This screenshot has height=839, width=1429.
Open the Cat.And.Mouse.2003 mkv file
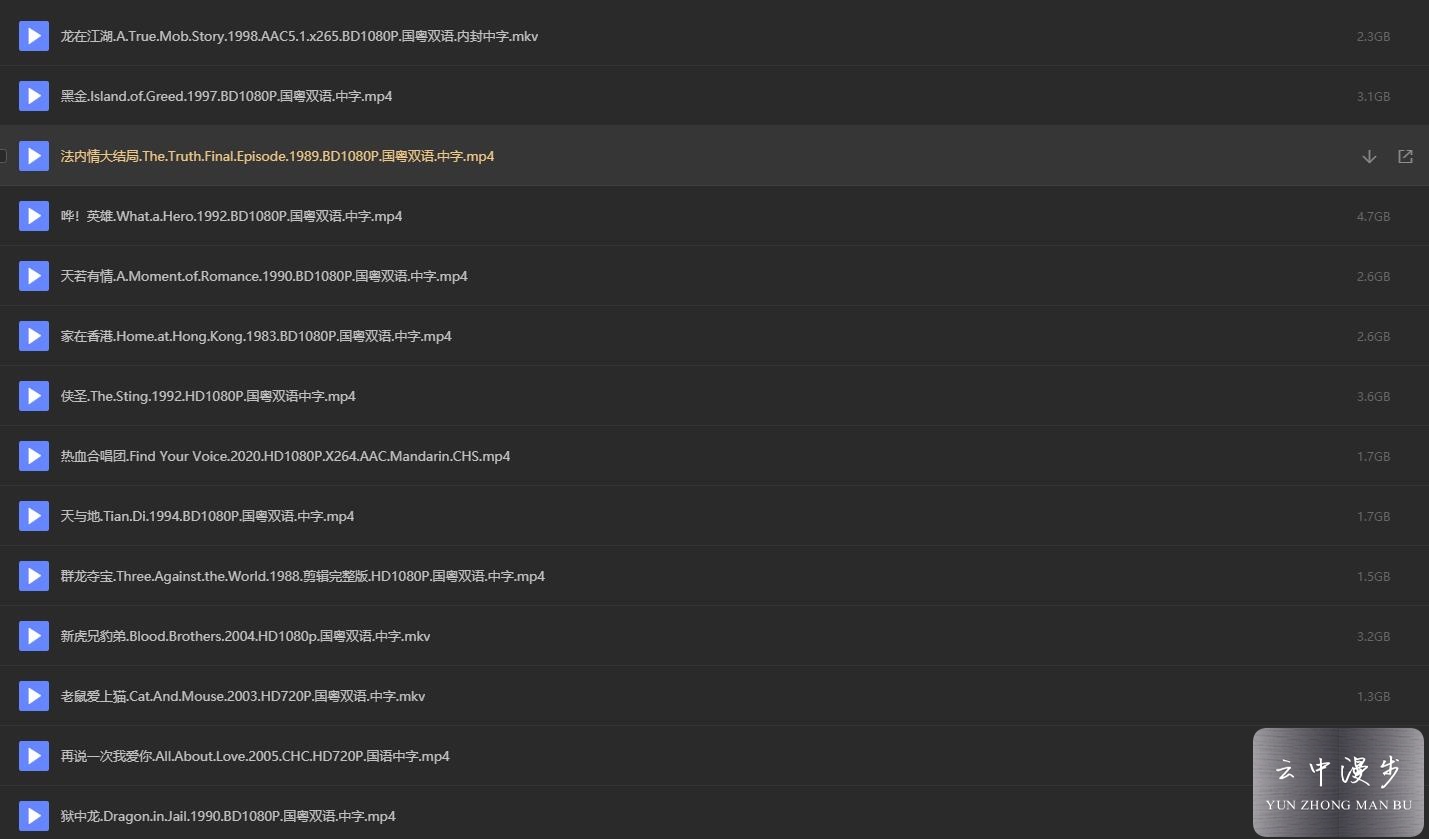[243, 696]
